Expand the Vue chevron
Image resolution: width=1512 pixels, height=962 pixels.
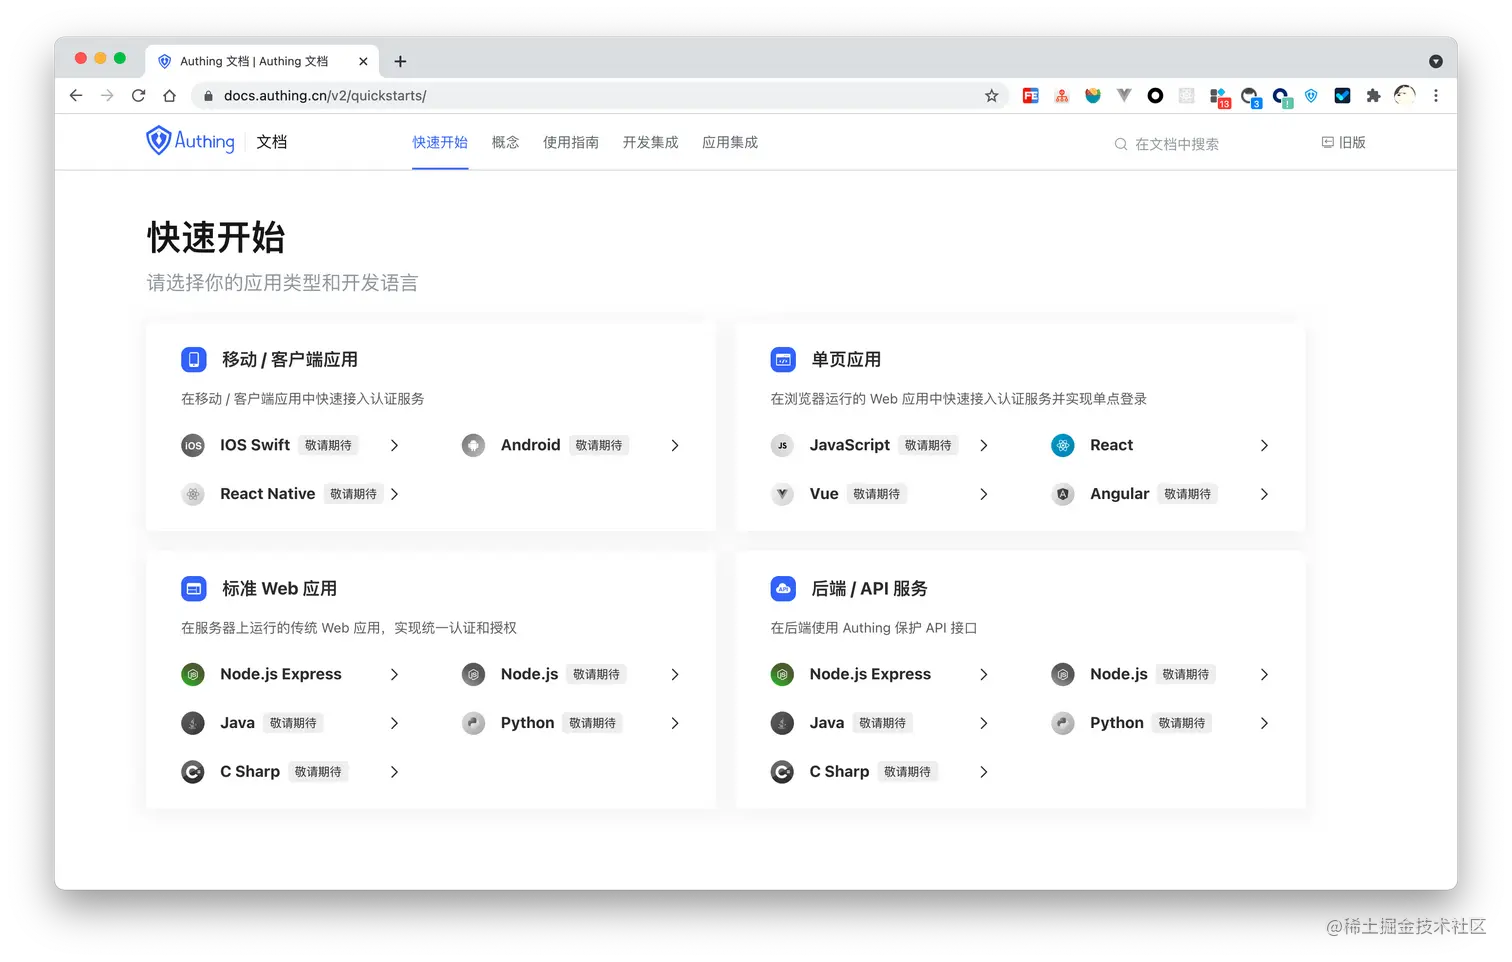click(x=984, y=494)
